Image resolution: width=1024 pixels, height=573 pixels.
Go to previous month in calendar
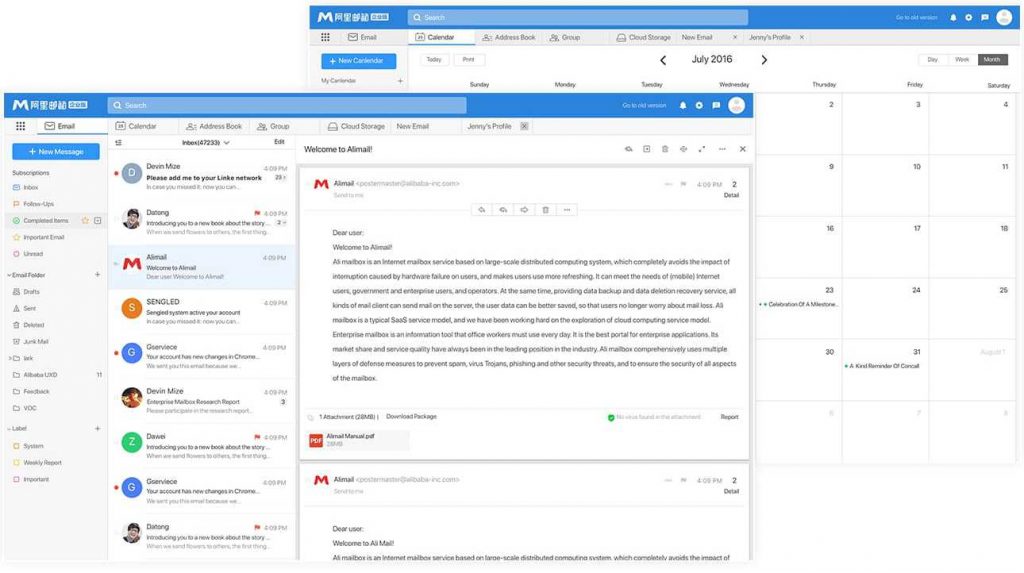pos(663,60)
